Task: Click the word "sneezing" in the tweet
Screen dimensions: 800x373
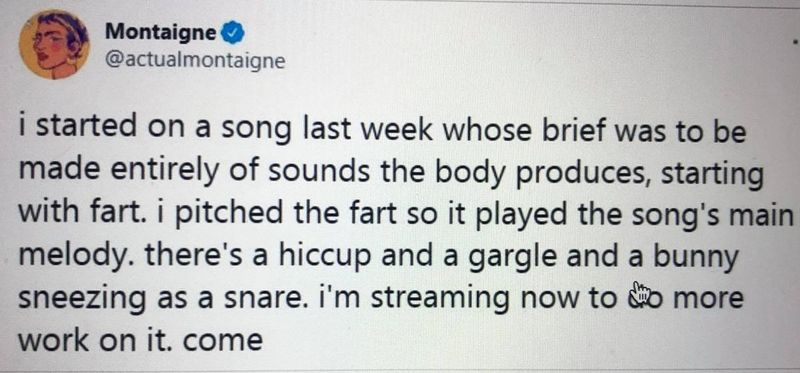Action: [82, 299]
